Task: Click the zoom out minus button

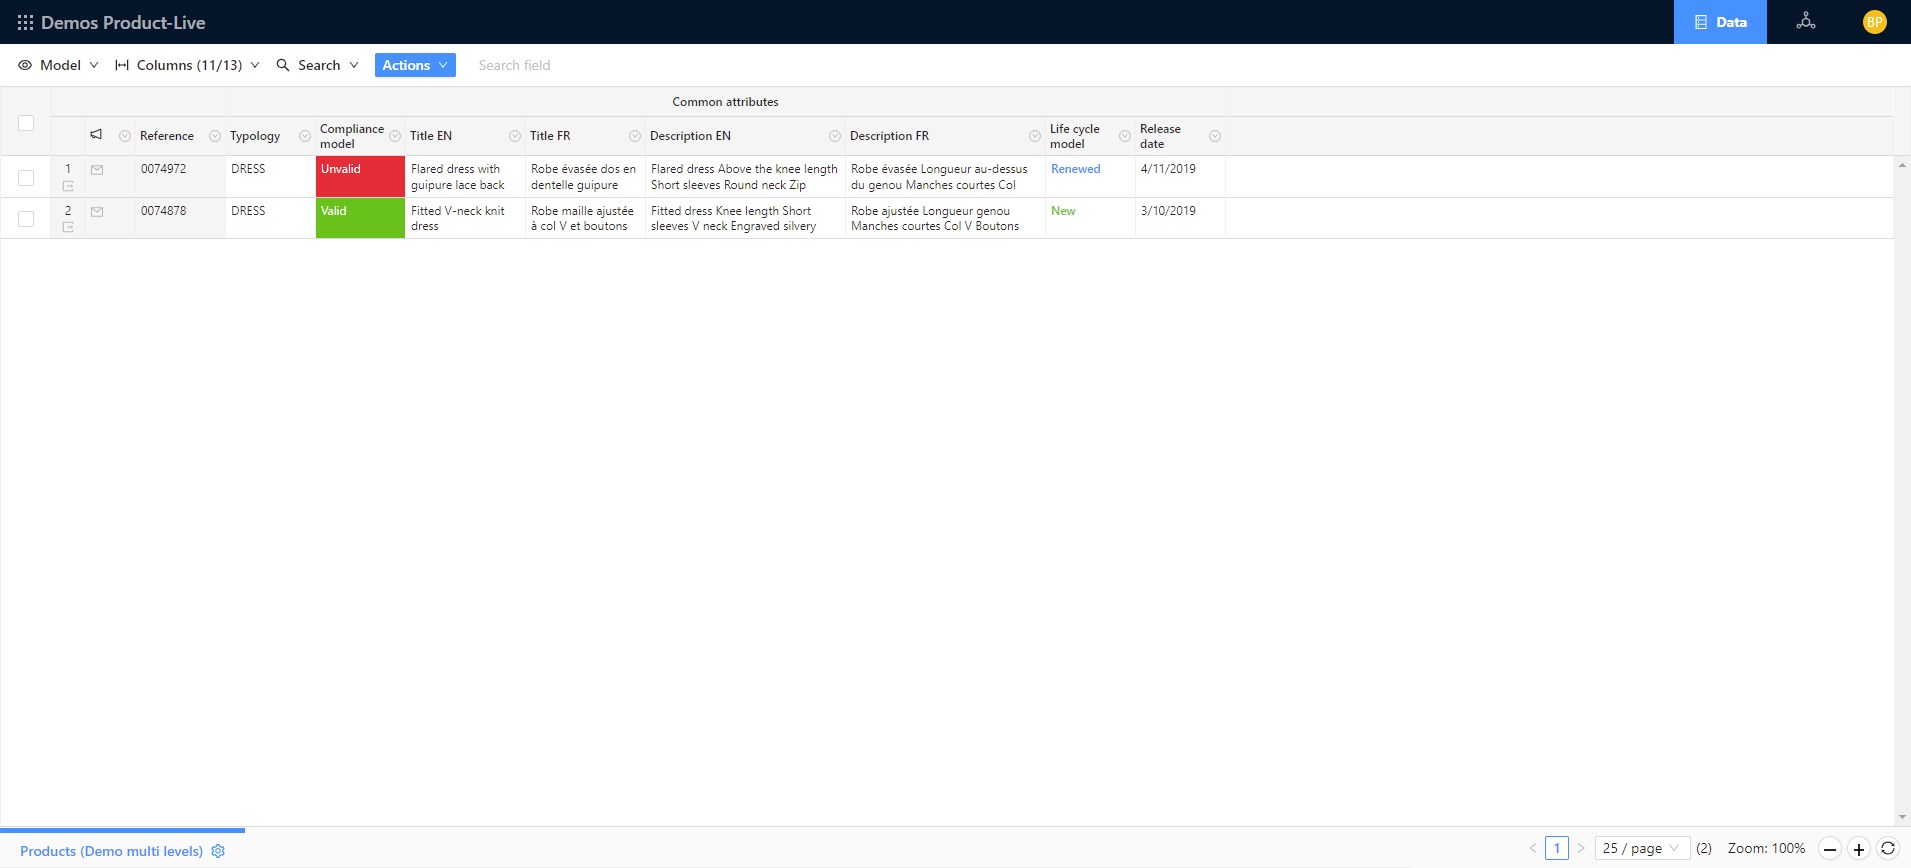Action: [x=1829, y=849]
